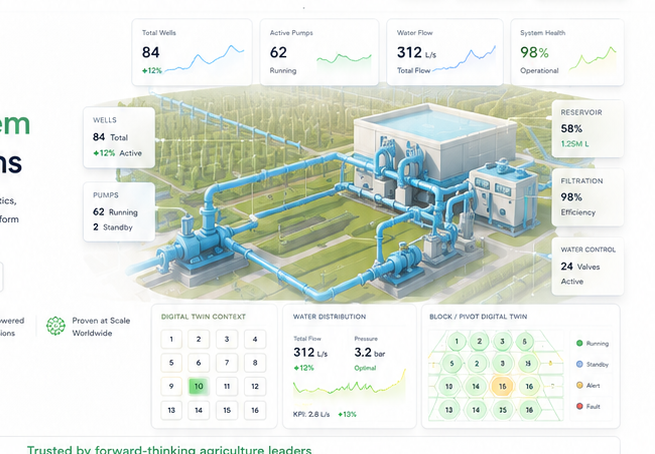Click "Trusted by forward-thinking agriculture leaders" heading
The width and height of the screenshot is (655, 454).
[x=169, y=450]
